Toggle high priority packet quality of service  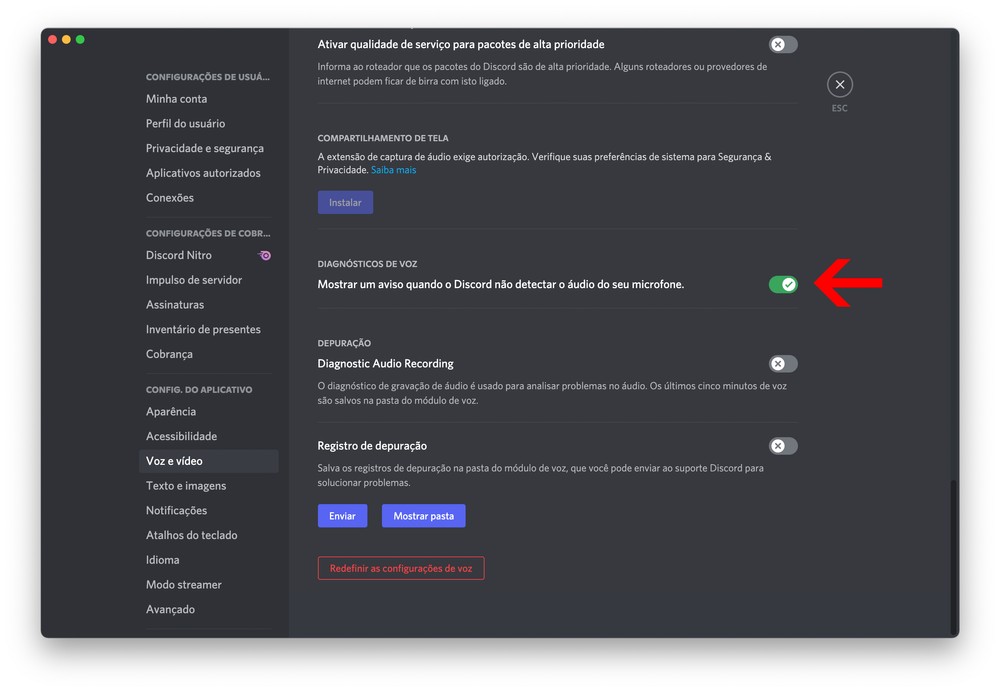783,45
